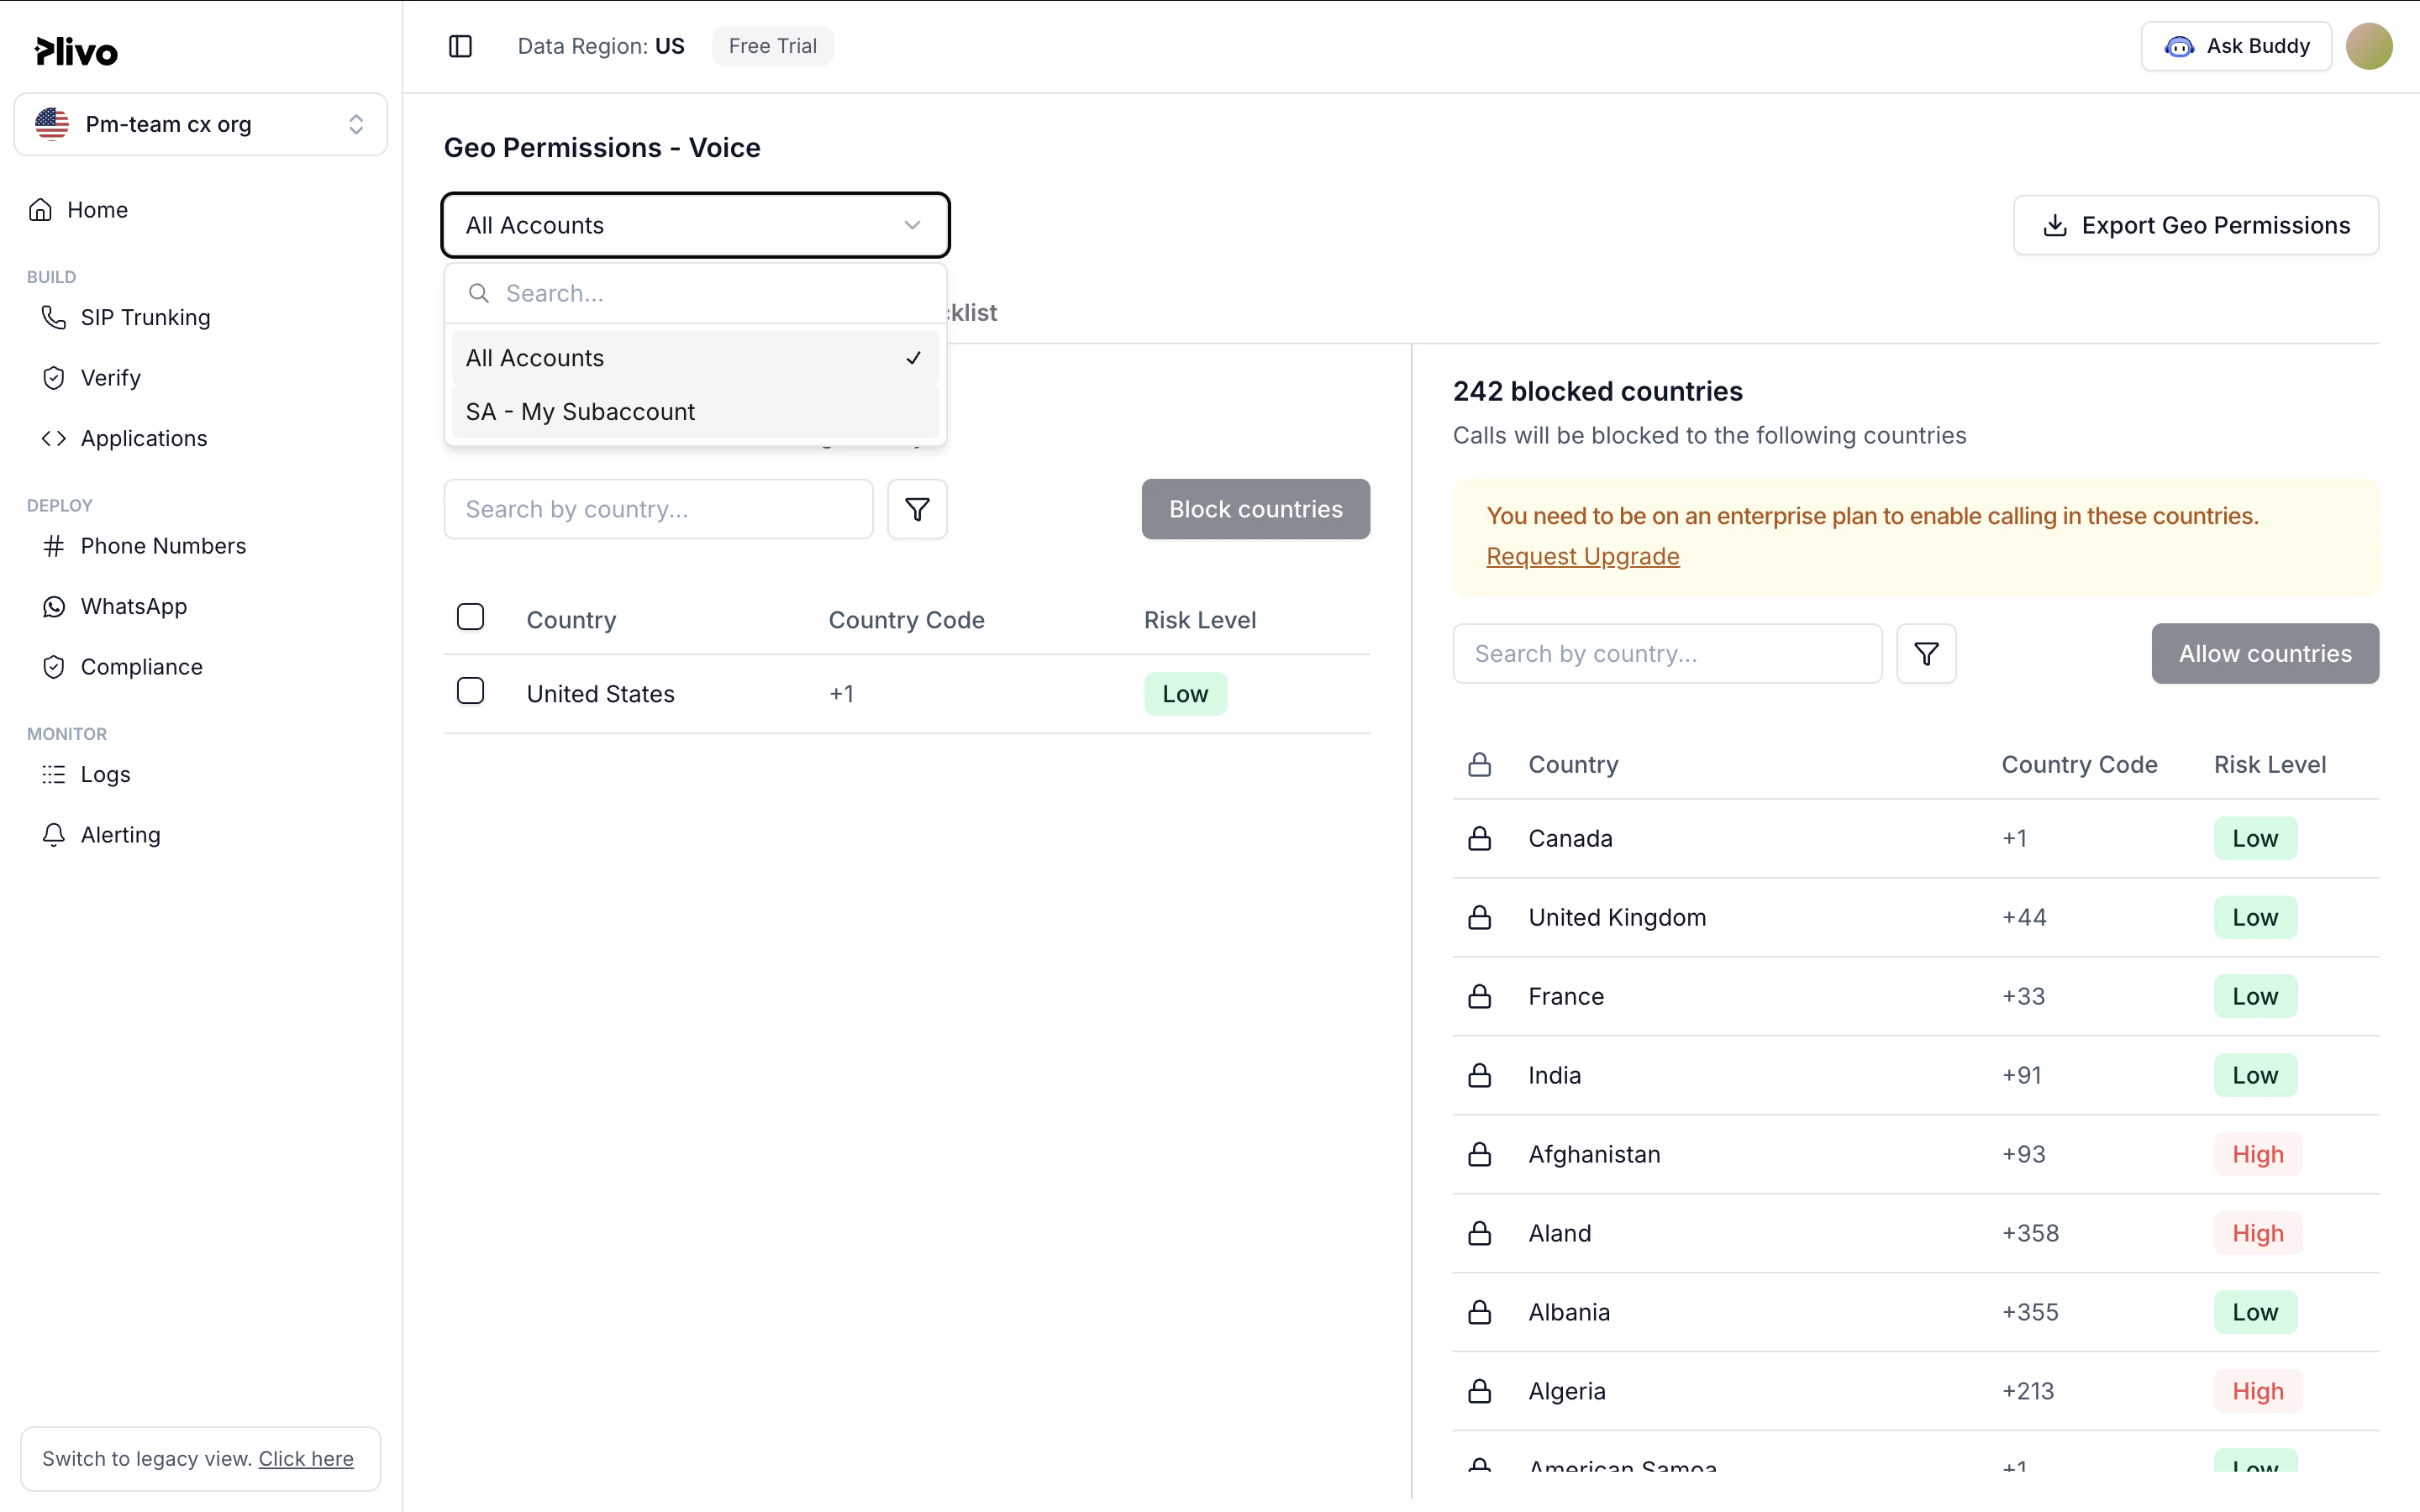Click the India country name

pyautogui.click(x=1554, y=1075)
